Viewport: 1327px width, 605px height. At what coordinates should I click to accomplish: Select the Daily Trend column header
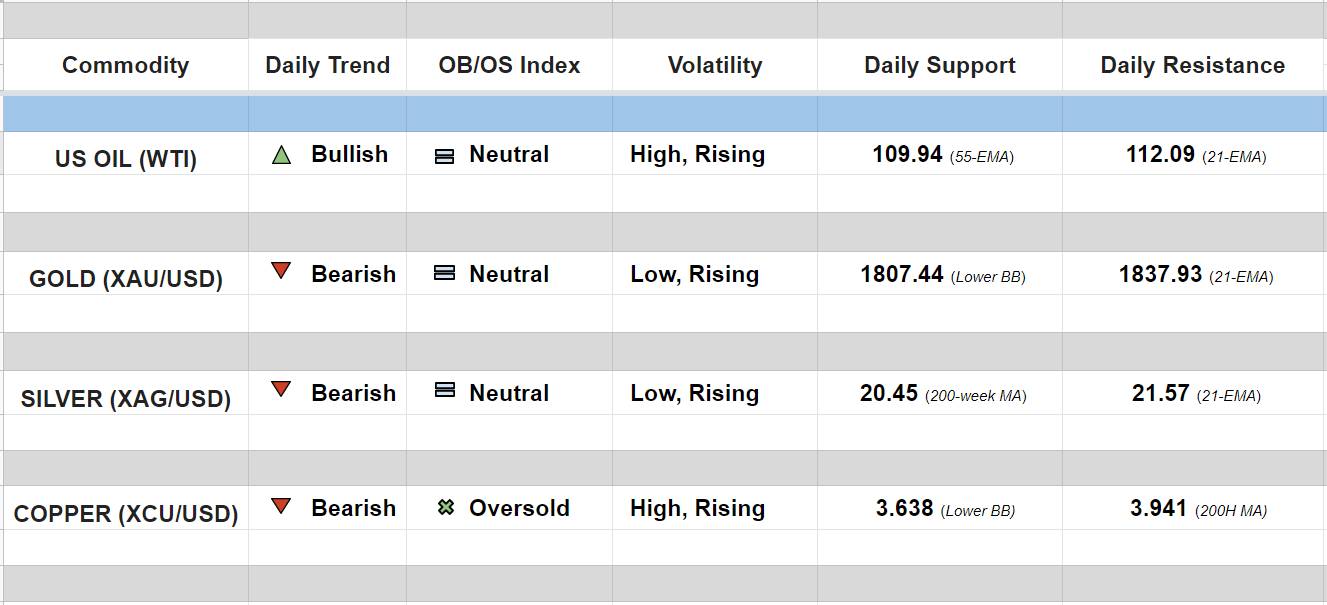pyautogui.click(x=327, y=66)
